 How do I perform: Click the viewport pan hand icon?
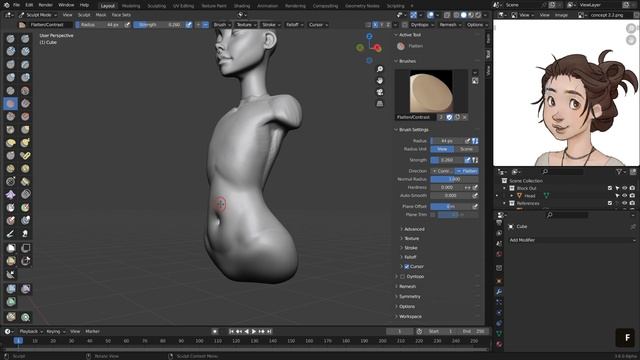pos(380,80)
